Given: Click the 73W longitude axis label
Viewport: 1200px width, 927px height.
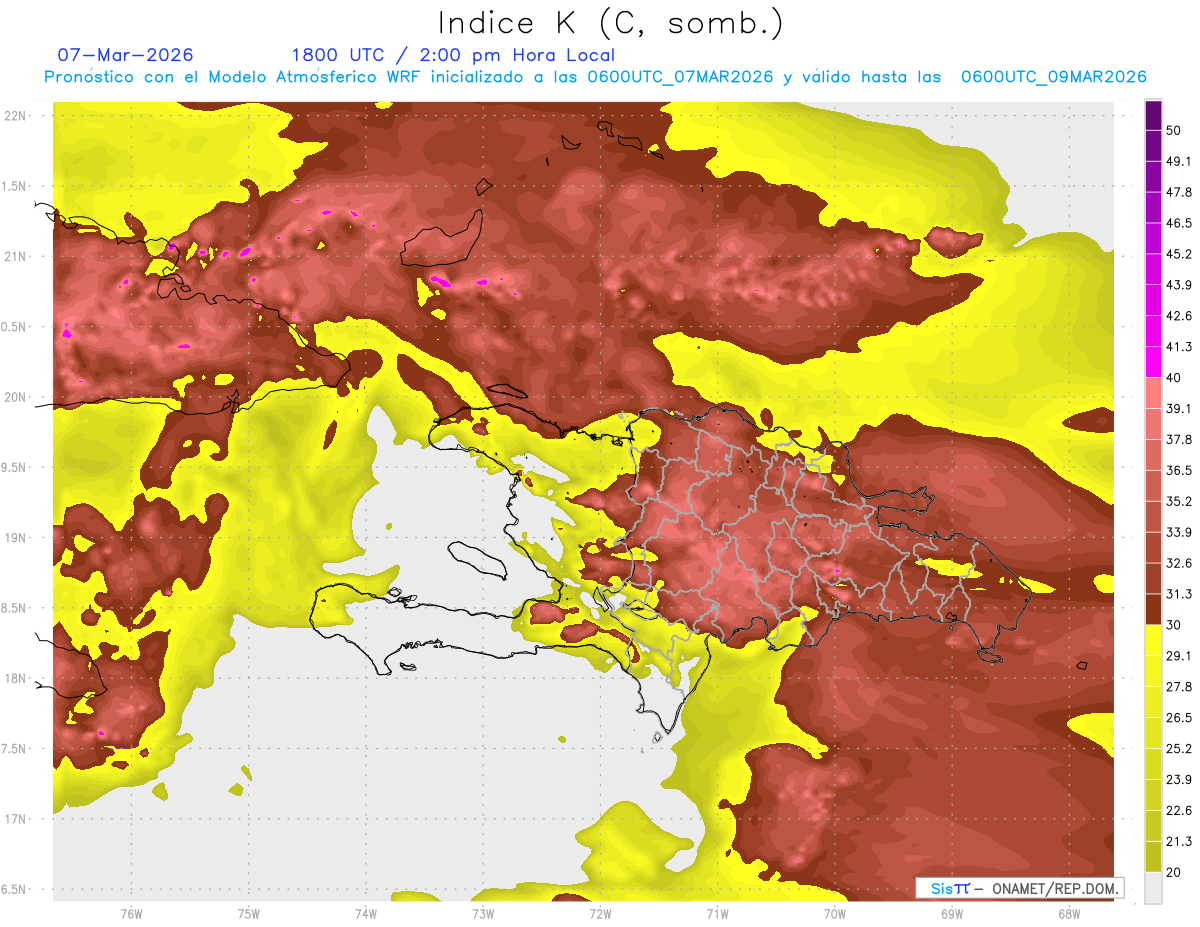Looking at the screenshot, I should 483,914.
